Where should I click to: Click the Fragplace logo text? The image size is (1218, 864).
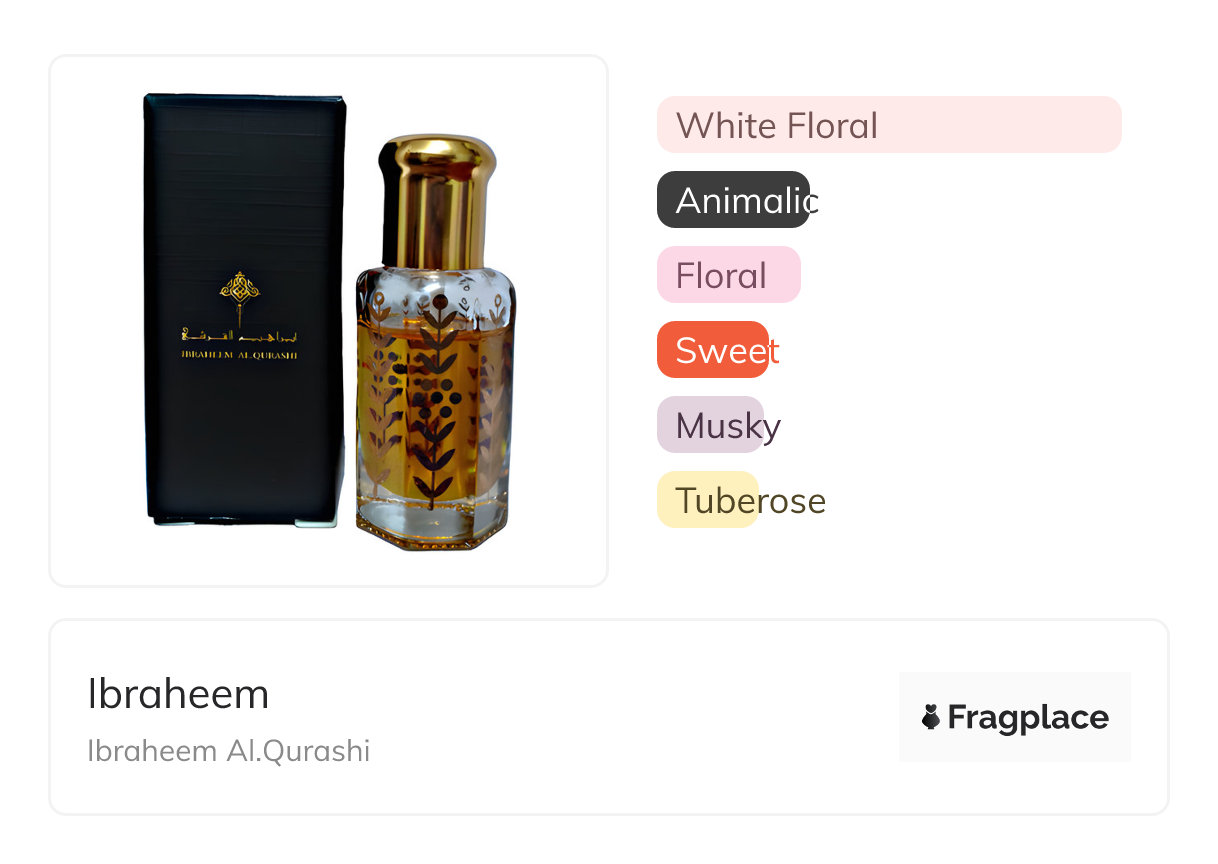pyautogui.click(x=1028, y=718)
